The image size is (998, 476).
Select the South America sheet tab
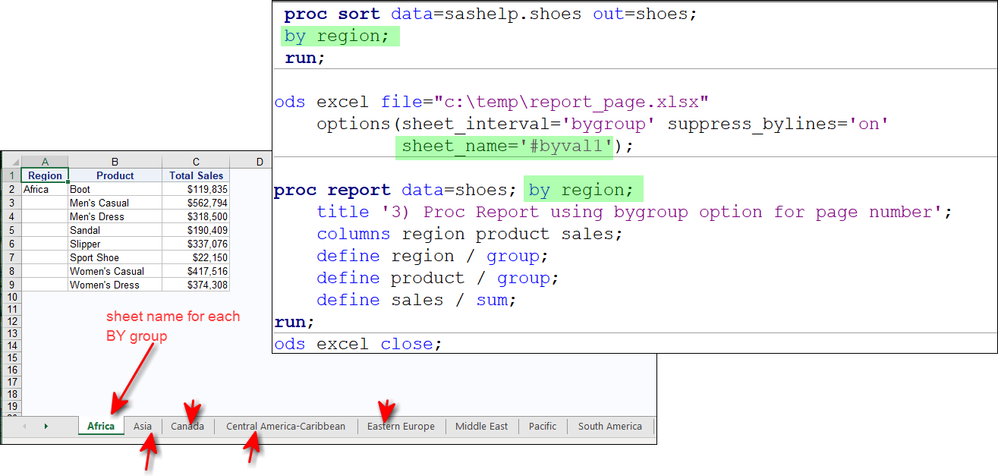coord(610,426)
